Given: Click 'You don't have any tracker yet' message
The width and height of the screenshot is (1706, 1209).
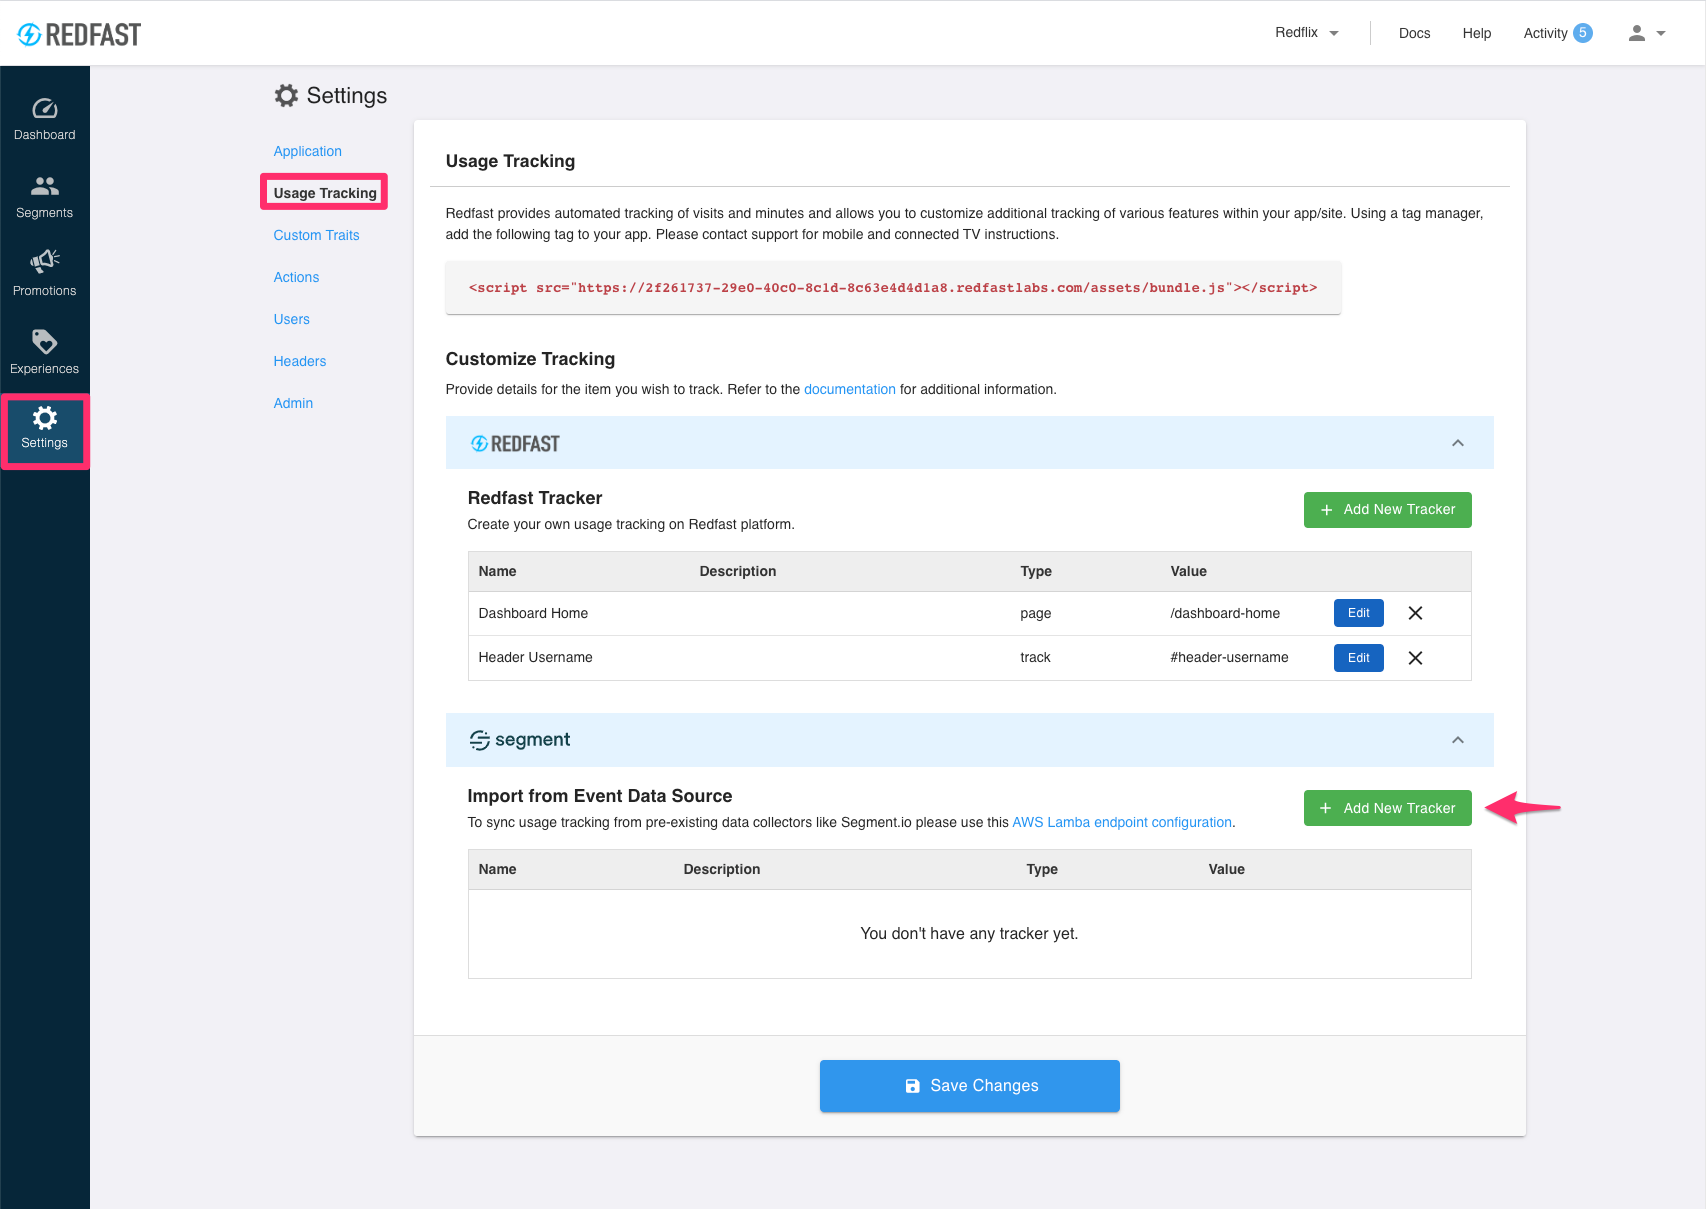Looking at the screenshot, I should tap(969, 933).
